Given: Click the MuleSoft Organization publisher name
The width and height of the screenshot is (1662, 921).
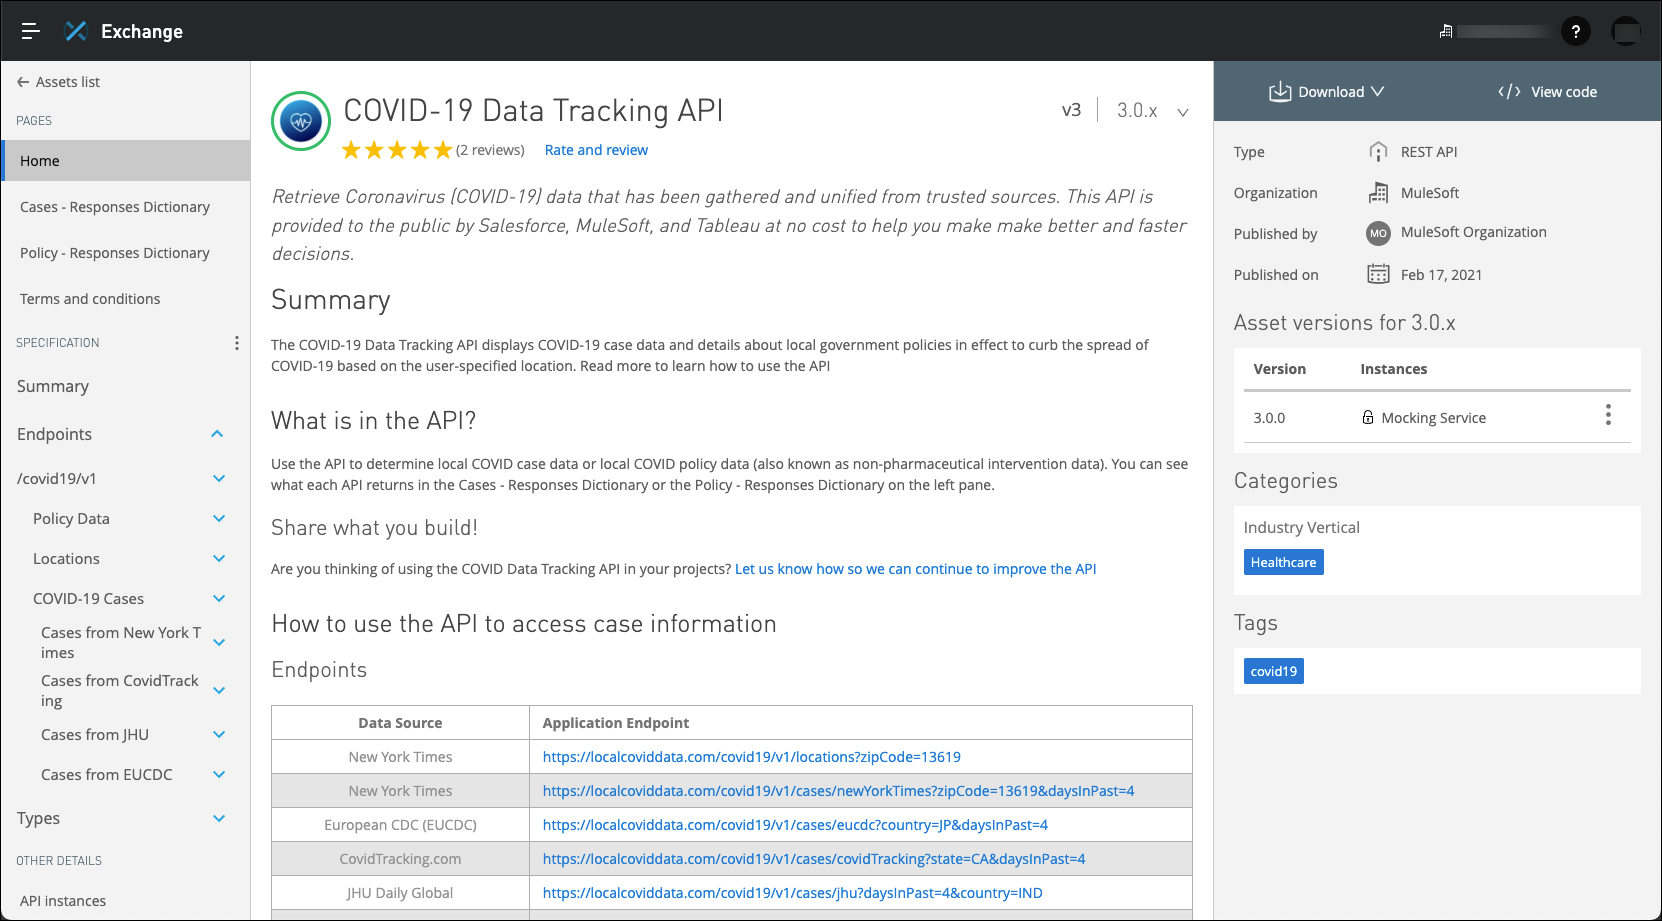Looking at the screenshot, I should [1473, 232].
